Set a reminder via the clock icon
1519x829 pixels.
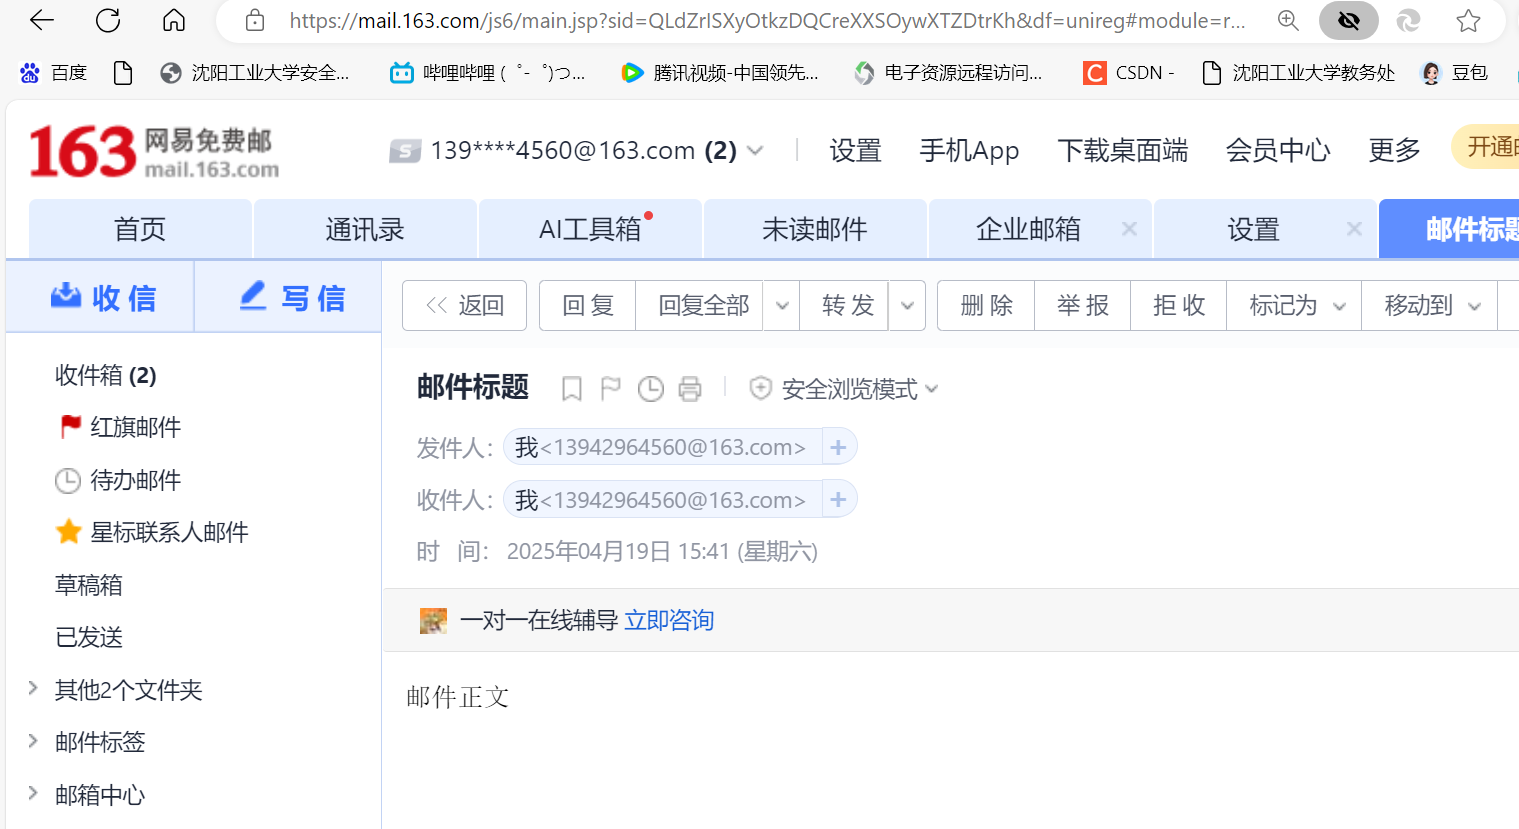[651, 388]
